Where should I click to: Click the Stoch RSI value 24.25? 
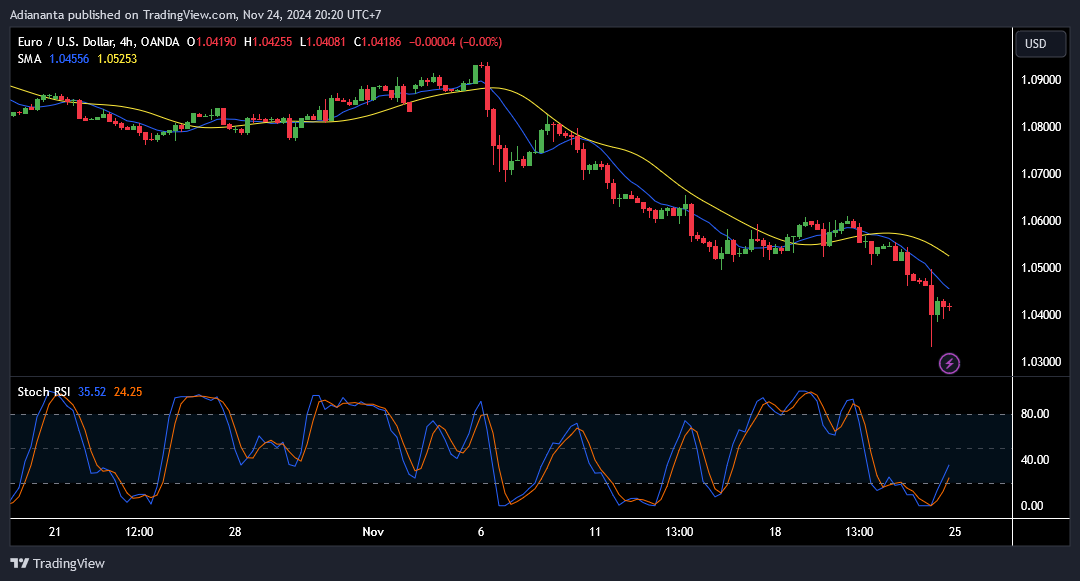click(x=128, y=392)
